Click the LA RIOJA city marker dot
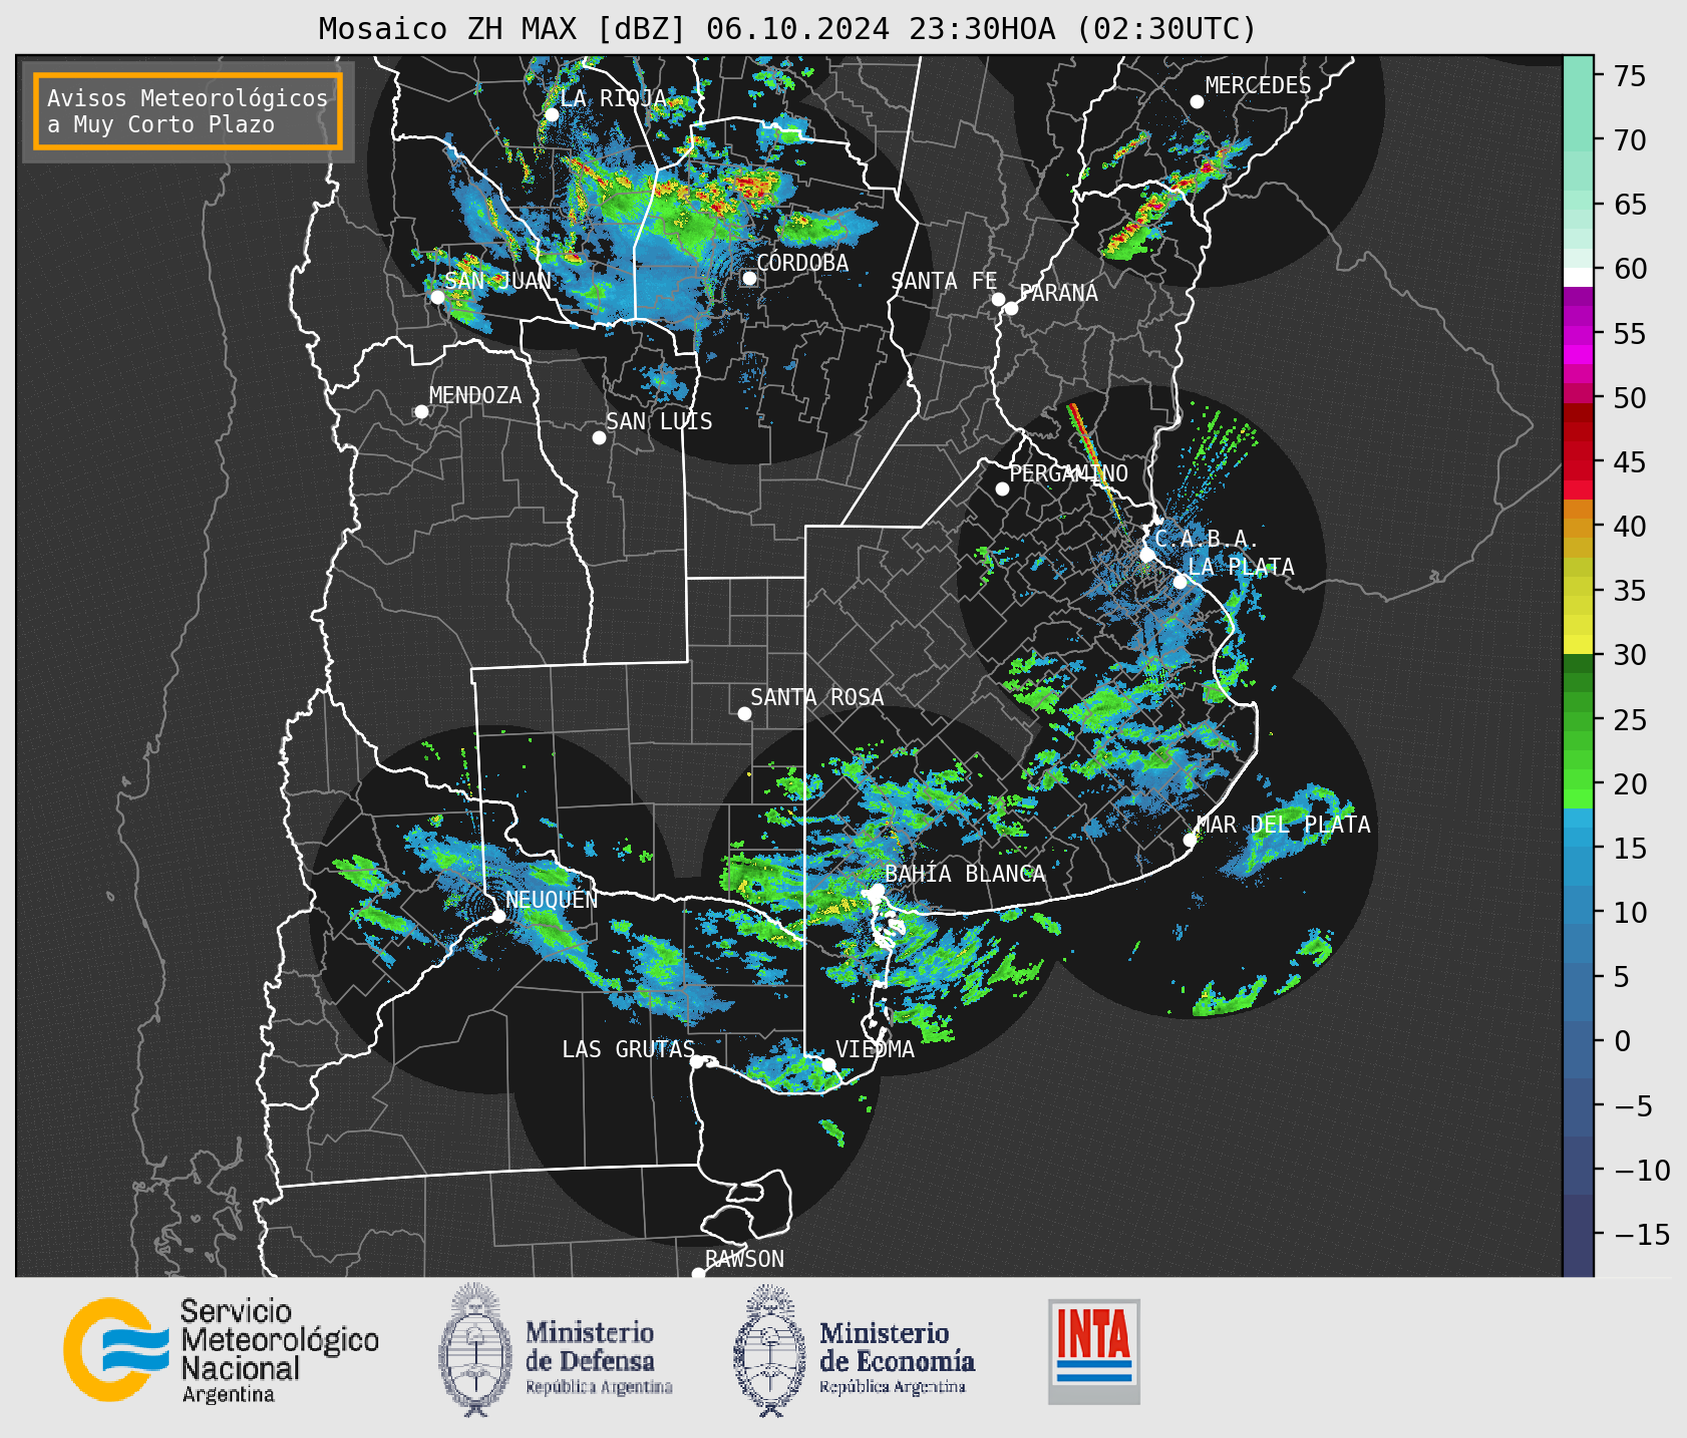This screenshot has width=1687, height=1438. [x=552, y=115]
